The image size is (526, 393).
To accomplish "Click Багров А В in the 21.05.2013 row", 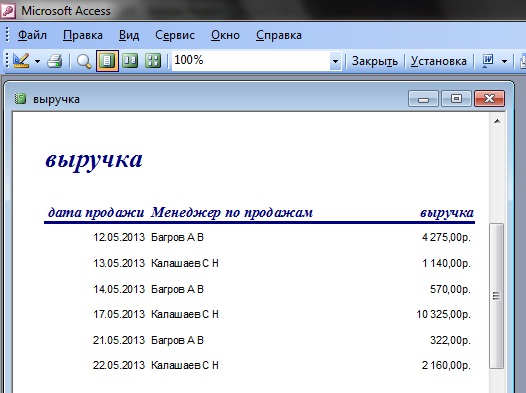I will [177, 340].
